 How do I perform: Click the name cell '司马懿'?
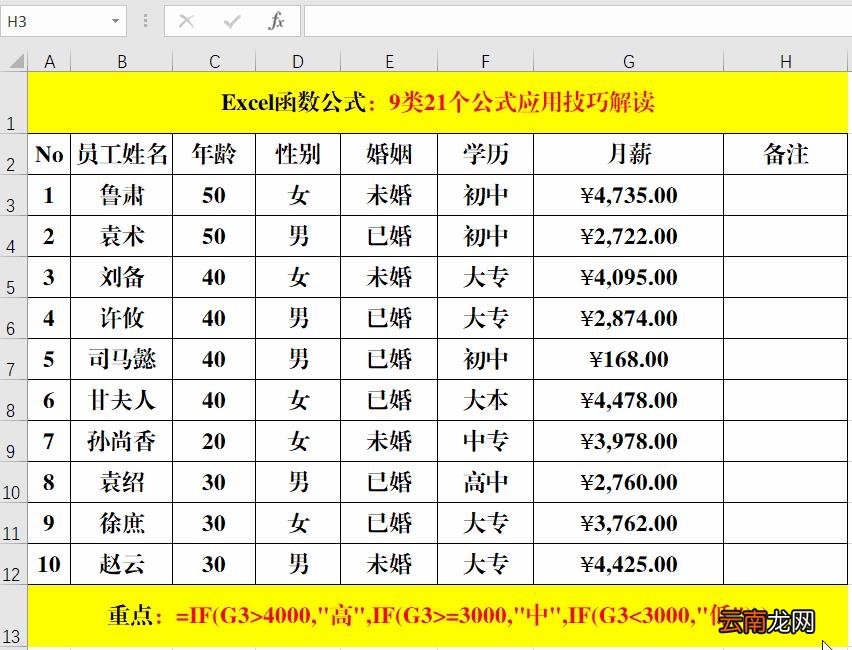click(x=122, y=359)
